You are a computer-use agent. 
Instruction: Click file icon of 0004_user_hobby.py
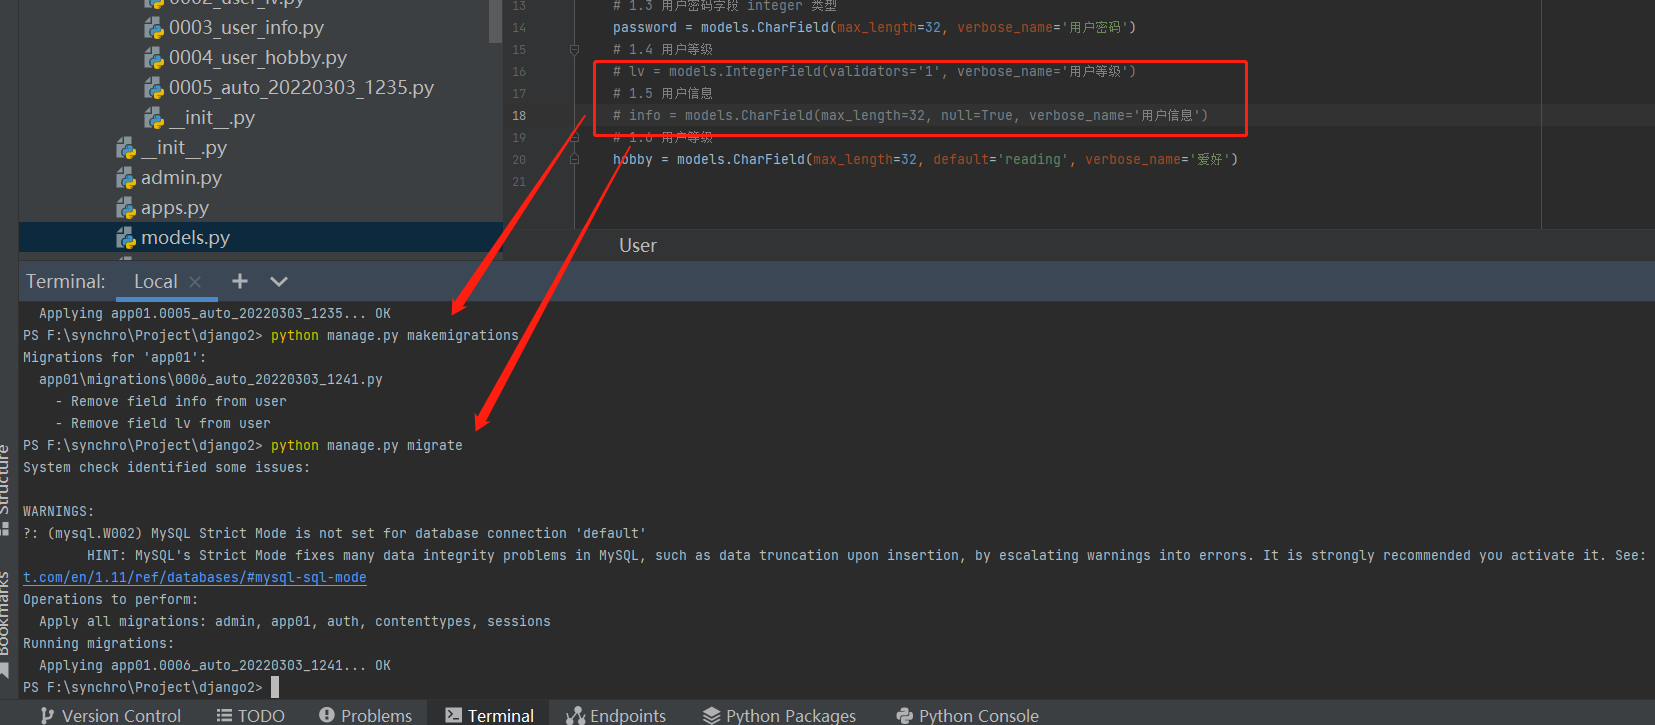(x=154, y=59)
